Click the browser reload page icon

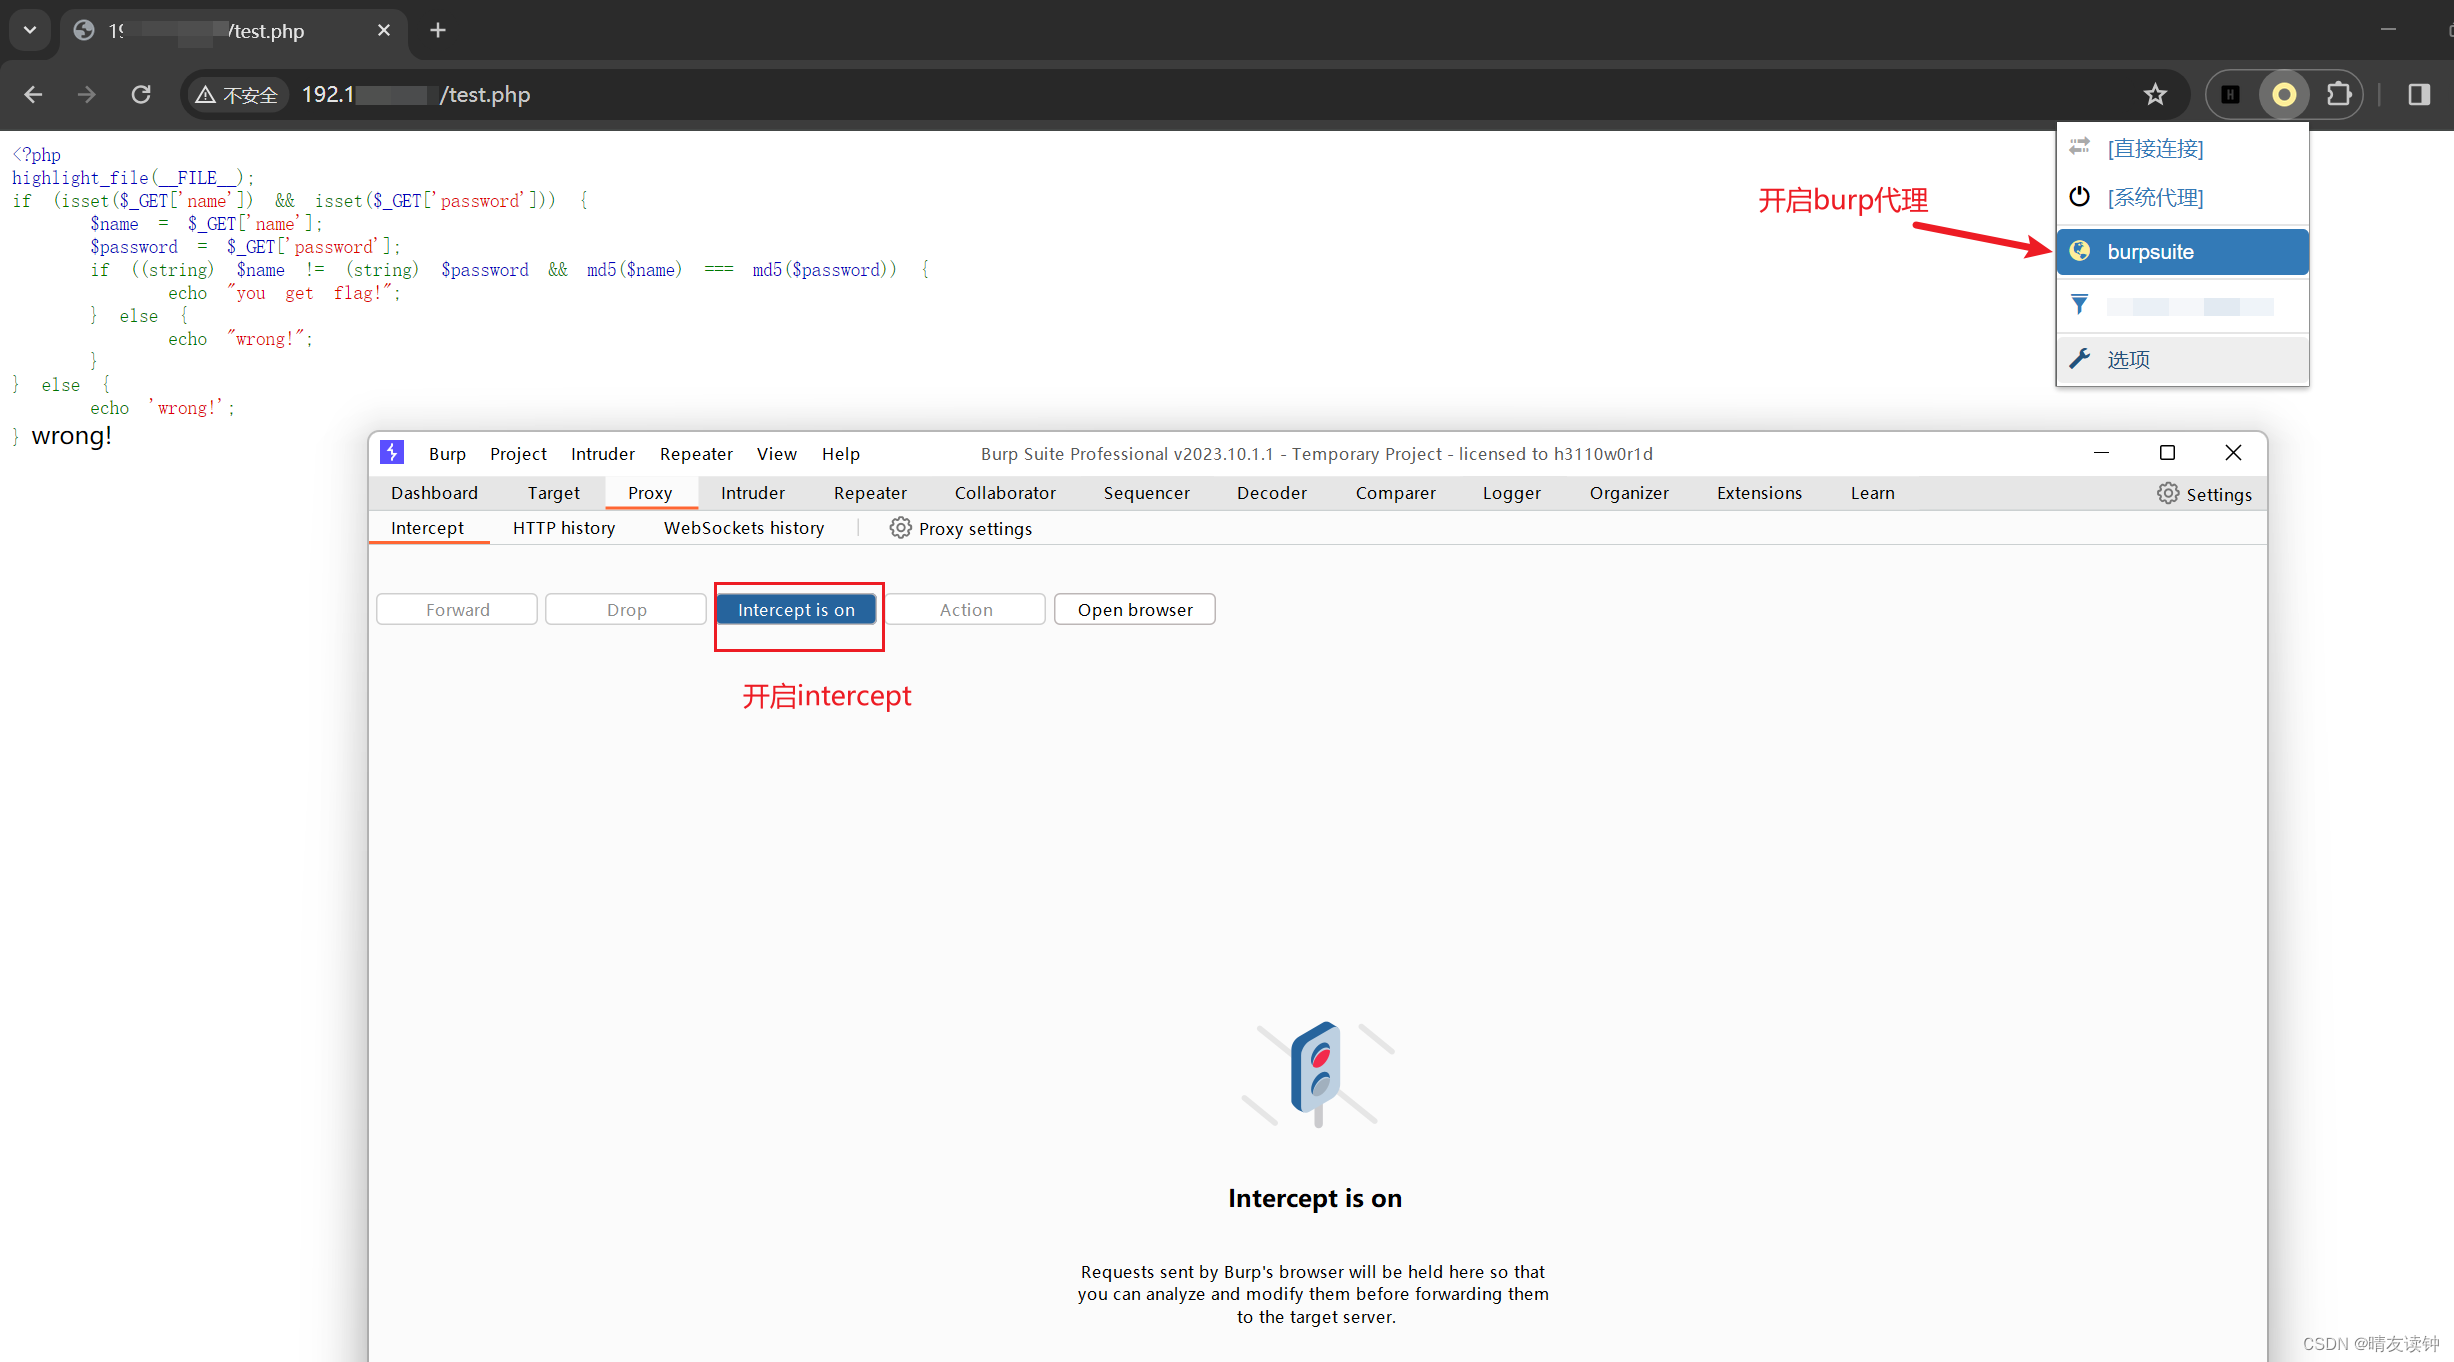141,94
